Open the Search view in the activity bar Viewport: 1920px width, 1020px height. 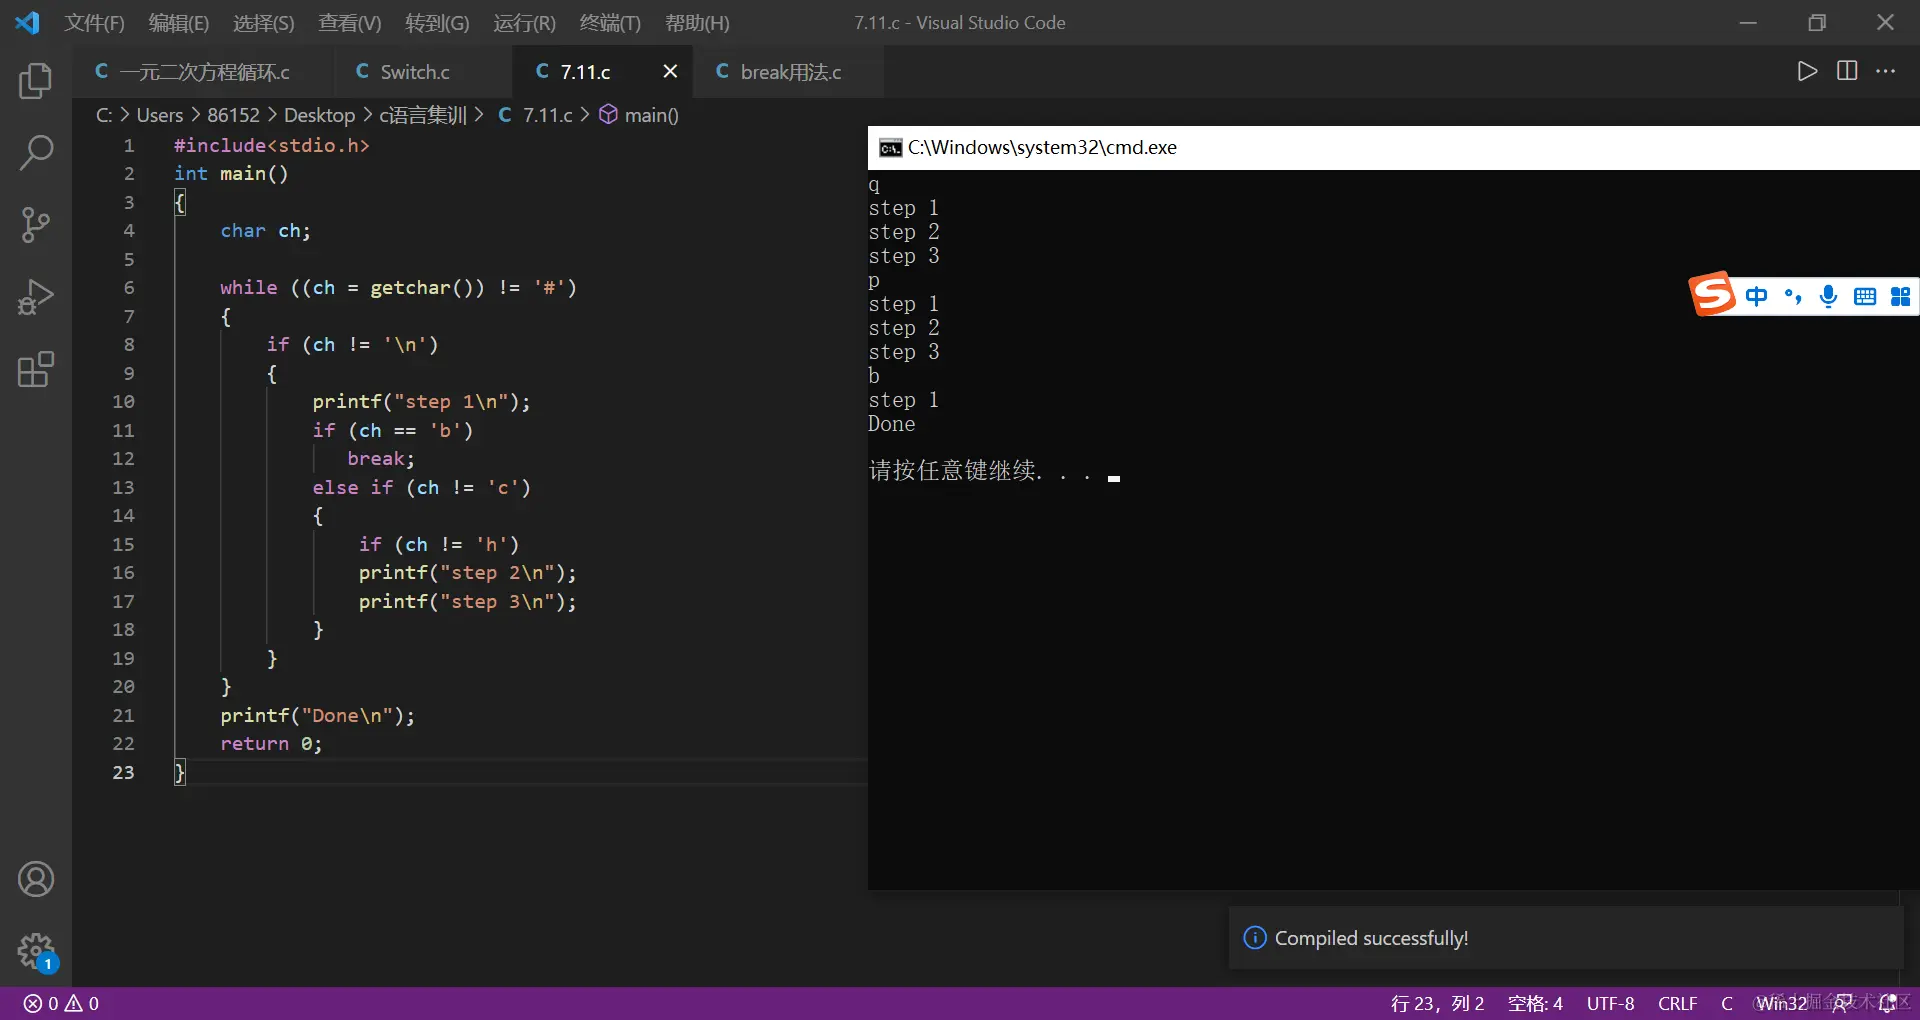click(36, 153)
